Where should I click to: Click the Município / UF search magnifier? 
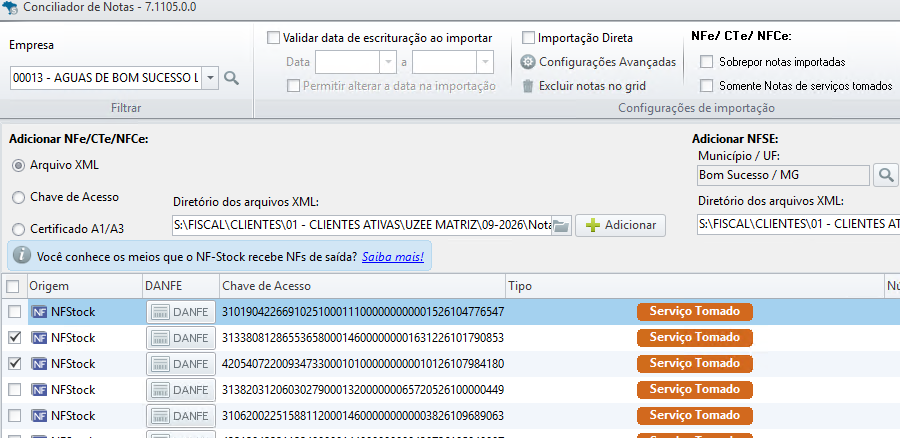tap(885, 176)
